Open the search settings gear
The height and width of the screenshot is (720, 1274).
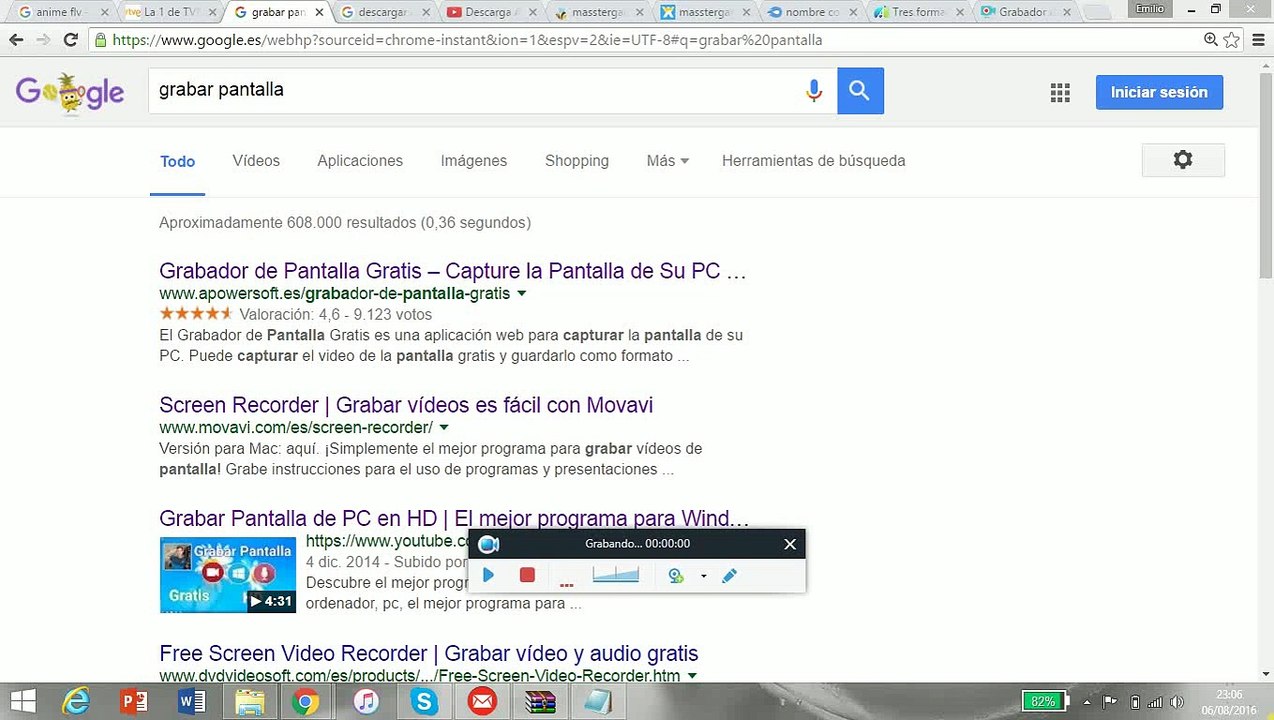(1183, 160)
